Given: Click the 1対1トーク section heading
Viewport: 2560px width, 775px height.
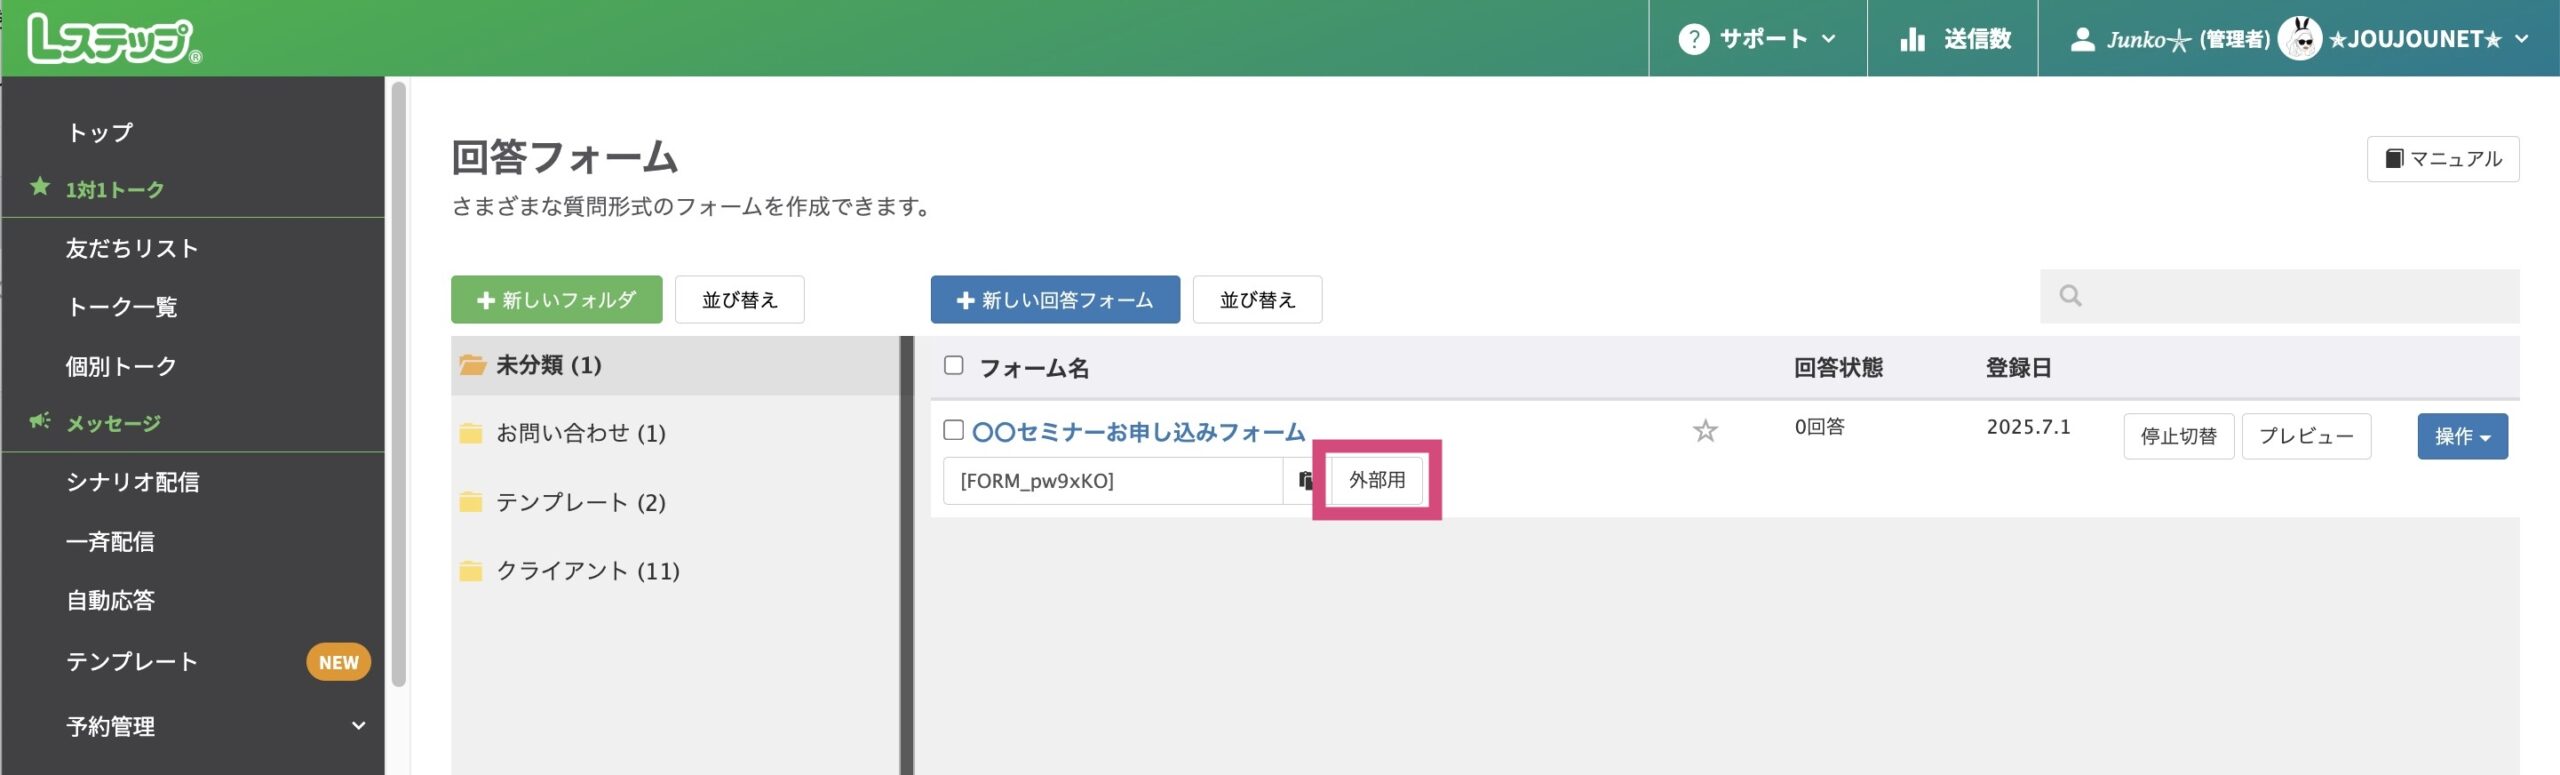Looking at the screenshot, I should 114,190.
